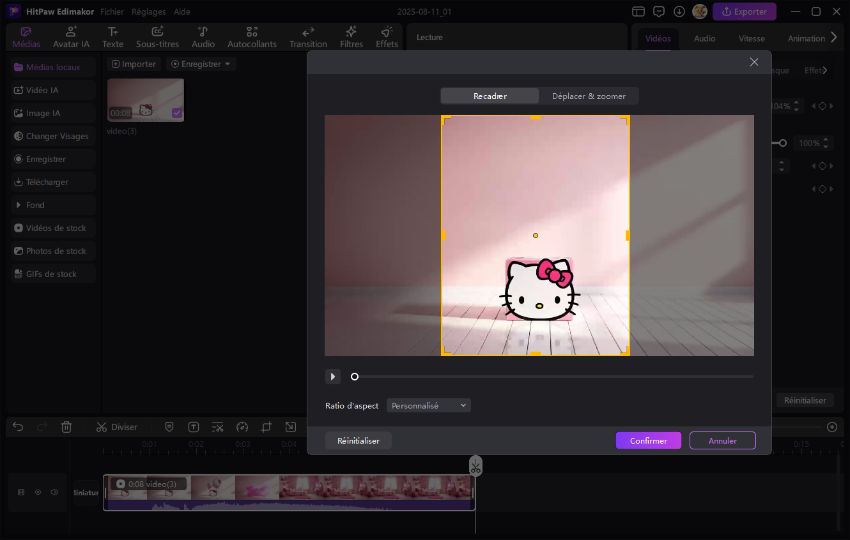Show more sub-tabs after Effet
The image size is (850, 540).
pyautogui.click(x=825, y=70)
